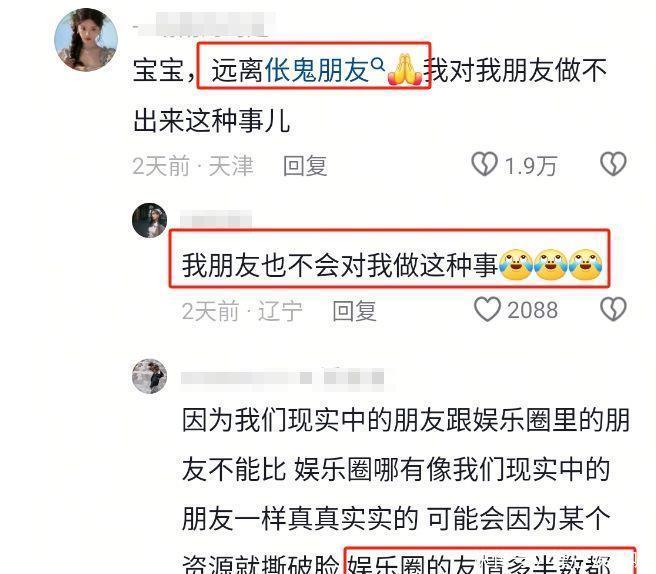Select the comment text 我朋友也不会对我做这种事
The height and width of the screenshot is (574, 656).
[340, 265]
